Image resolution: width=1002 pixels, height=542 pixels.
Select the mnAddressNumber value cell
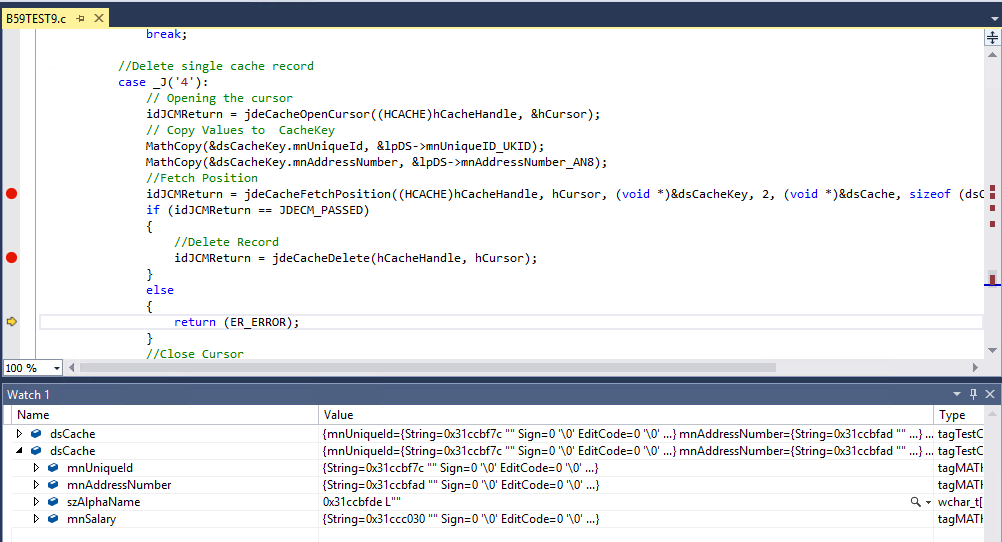click(626, 484)
